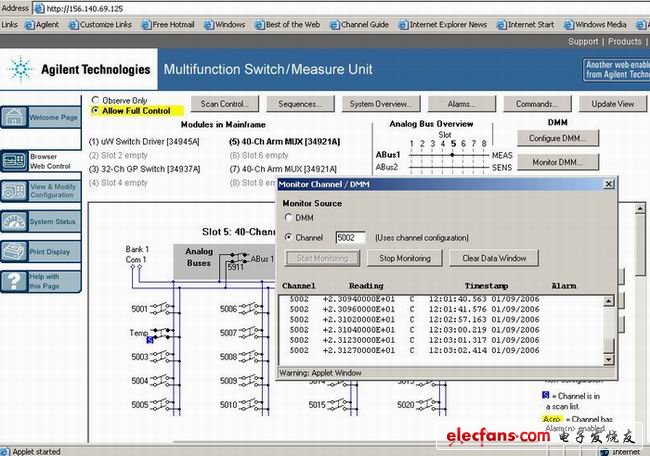
Task: Toggle relay switch for channel 5010
Action: 251,403
